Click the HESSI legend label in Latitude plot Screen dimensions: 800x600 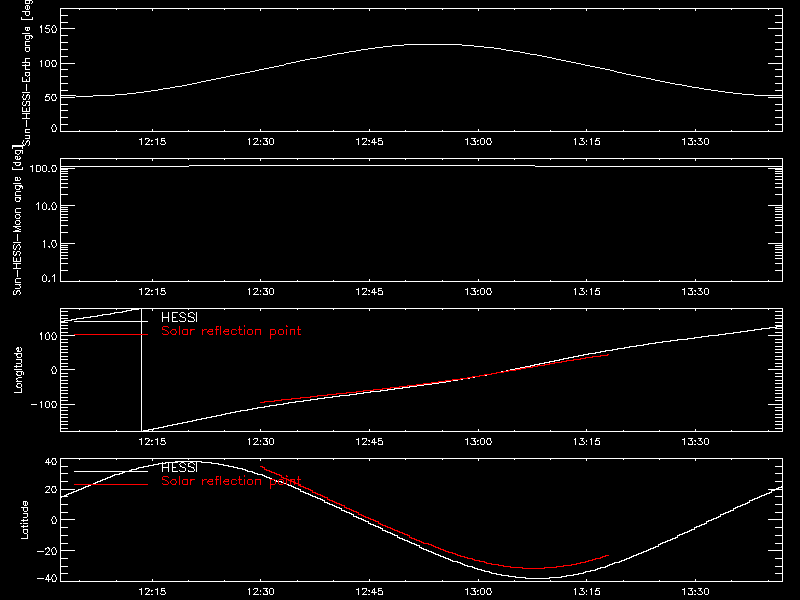[x=180, y=467]
